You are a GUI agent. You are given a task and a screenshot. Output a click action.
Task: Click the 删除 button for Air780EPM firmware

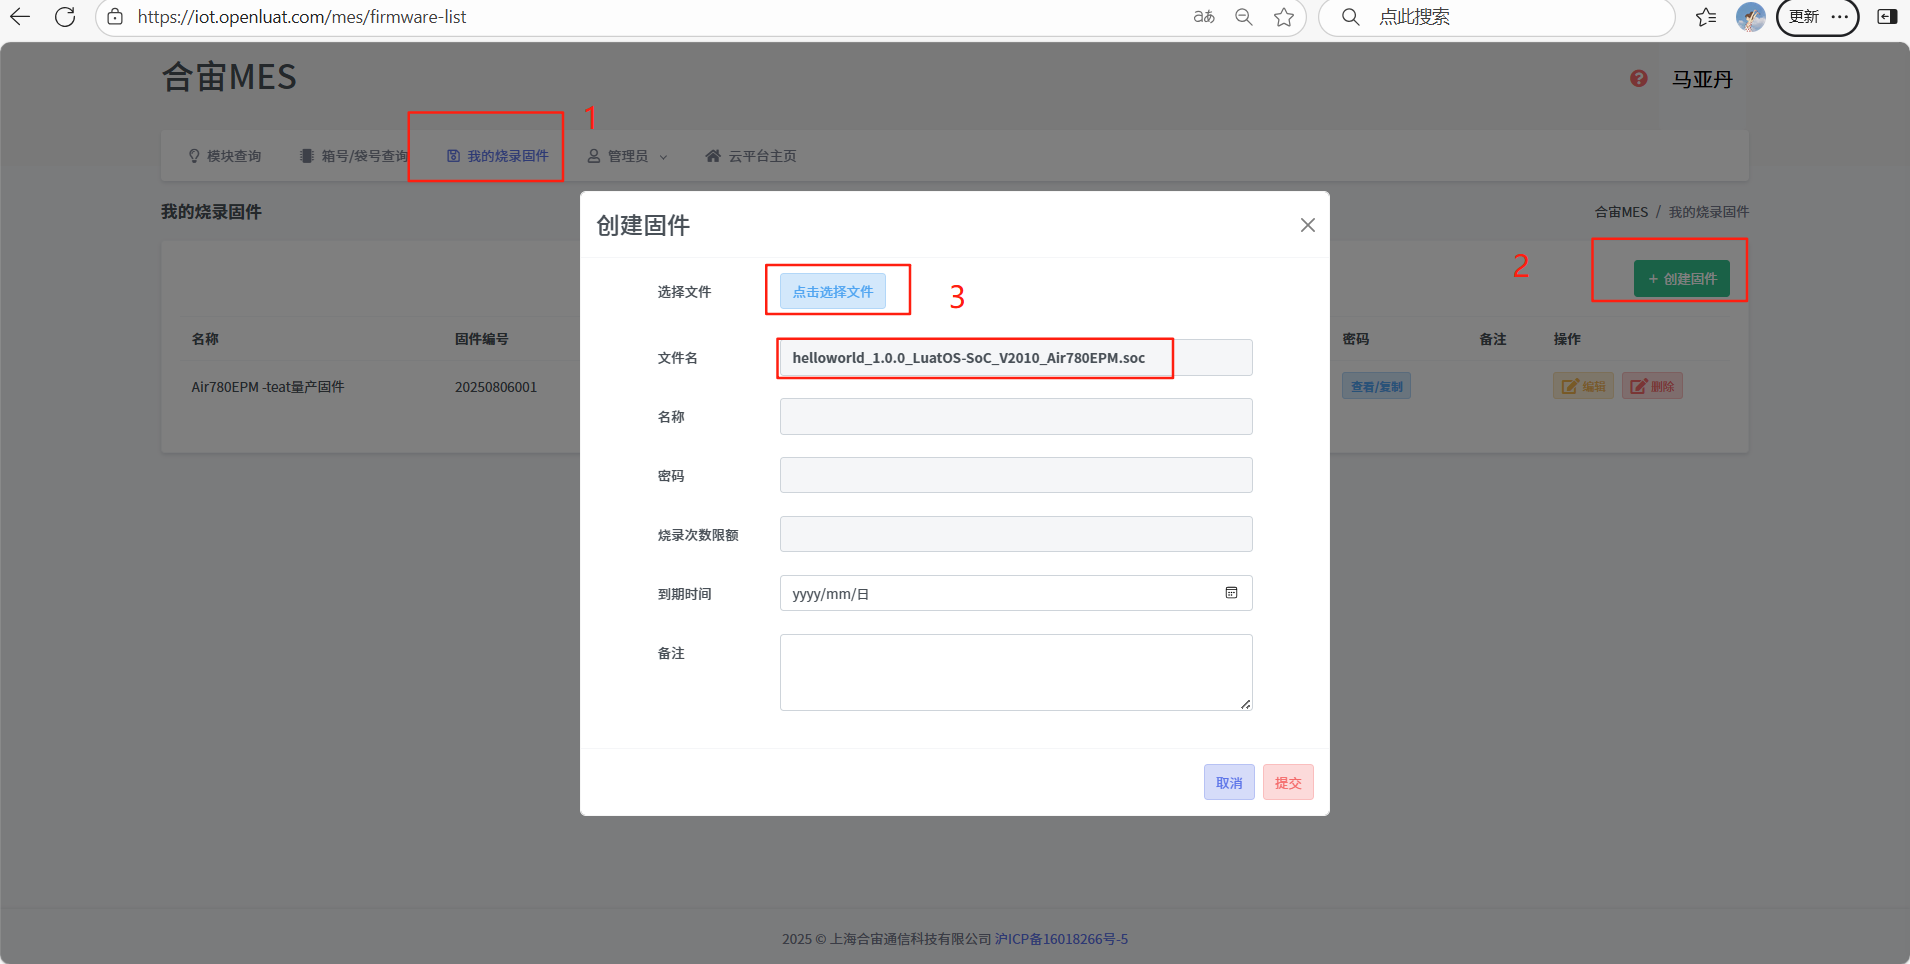(1652, 386)
